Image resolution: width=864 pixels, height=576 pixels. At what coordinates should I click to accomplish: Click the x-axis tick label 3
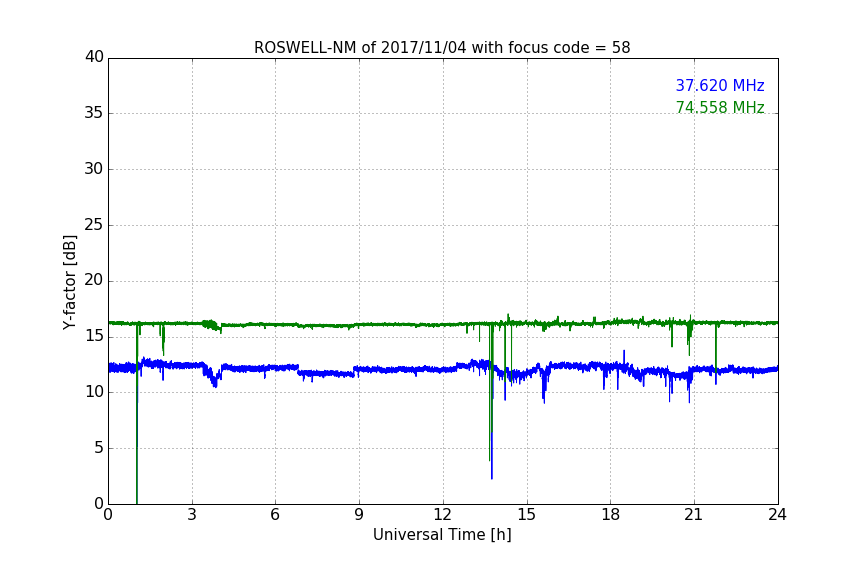(x=192, y=515)
